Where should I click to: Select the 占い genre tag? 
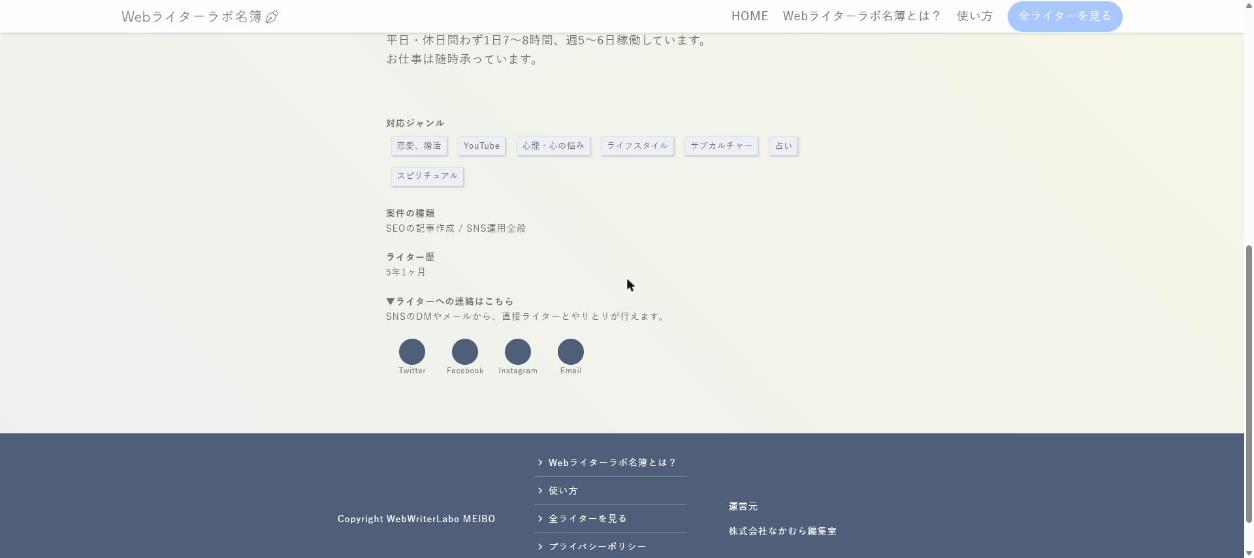coord(783,146)
